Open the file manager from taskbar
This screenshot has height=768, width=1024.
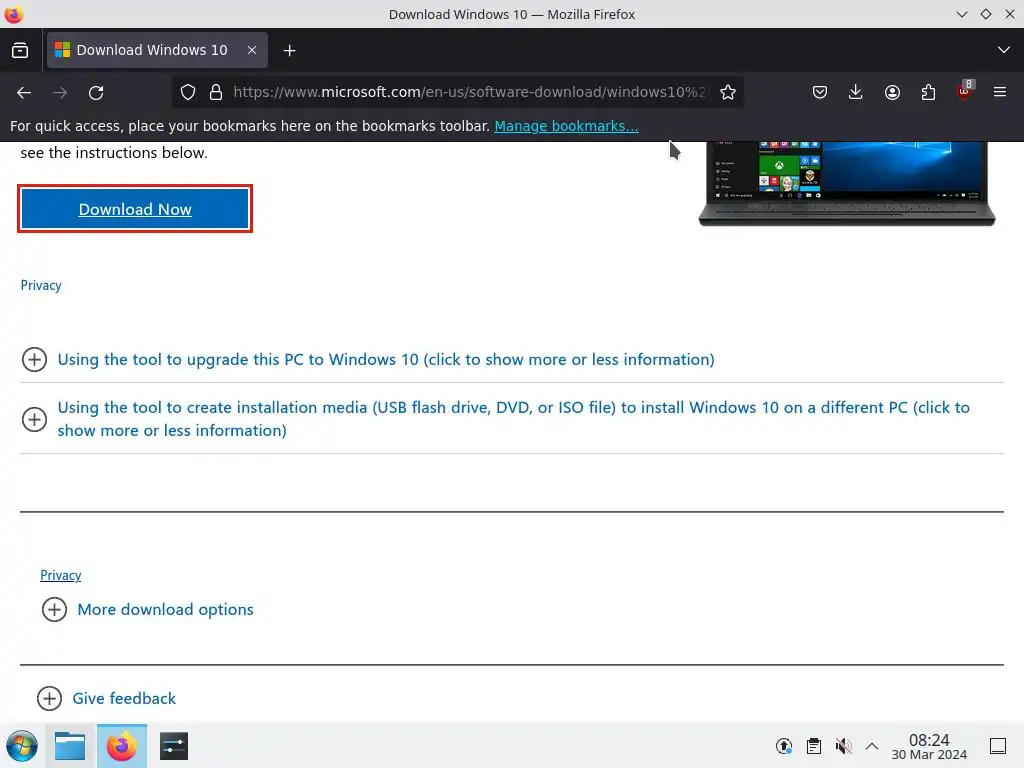click(x=70, y=746)
